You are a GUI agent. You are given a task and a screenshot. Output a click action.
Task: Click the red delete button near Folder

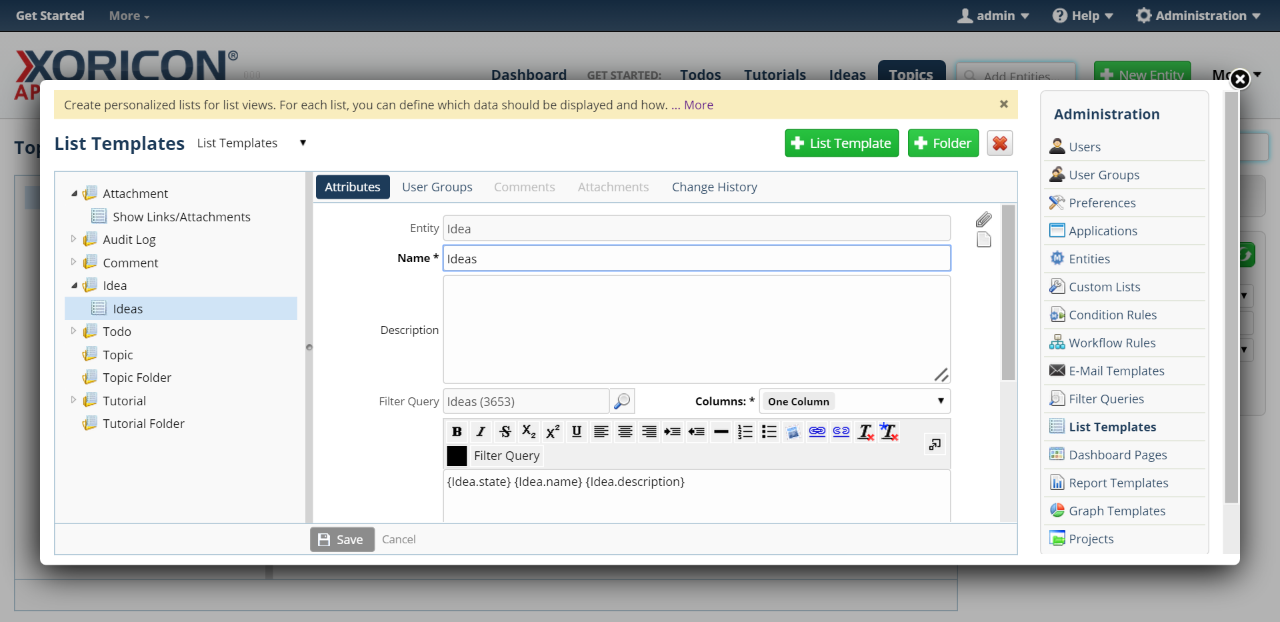click(x=999, y=143)
